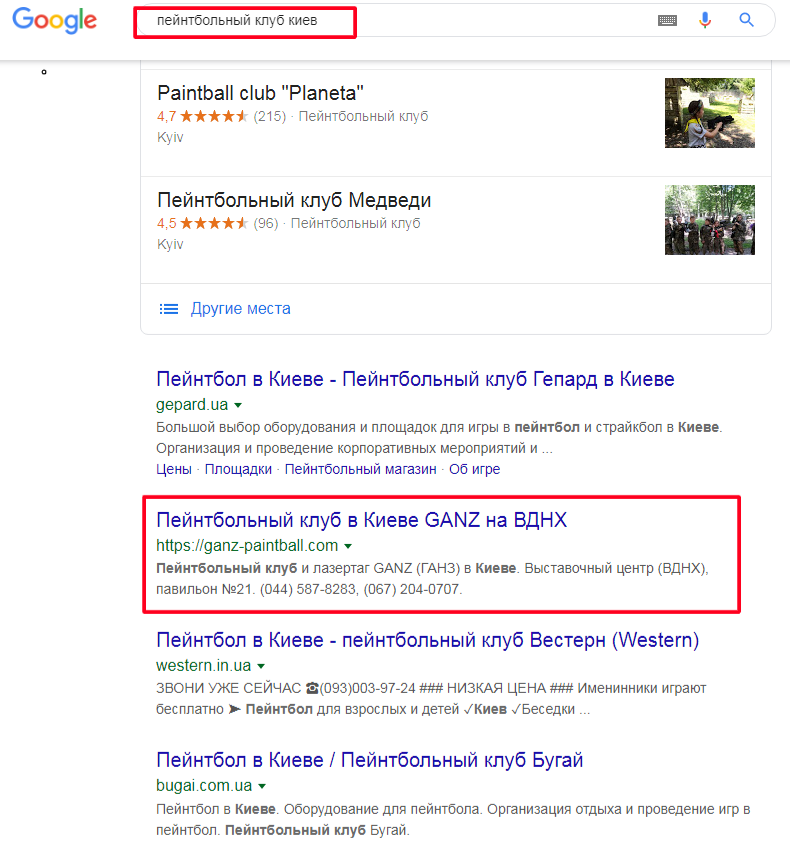Open the Цены sitelink

point(174,469)
